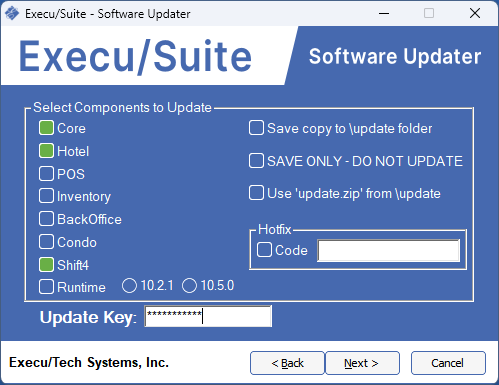
Task: Enable Use 'update.zip' from \update option
Action: (256, 193)
